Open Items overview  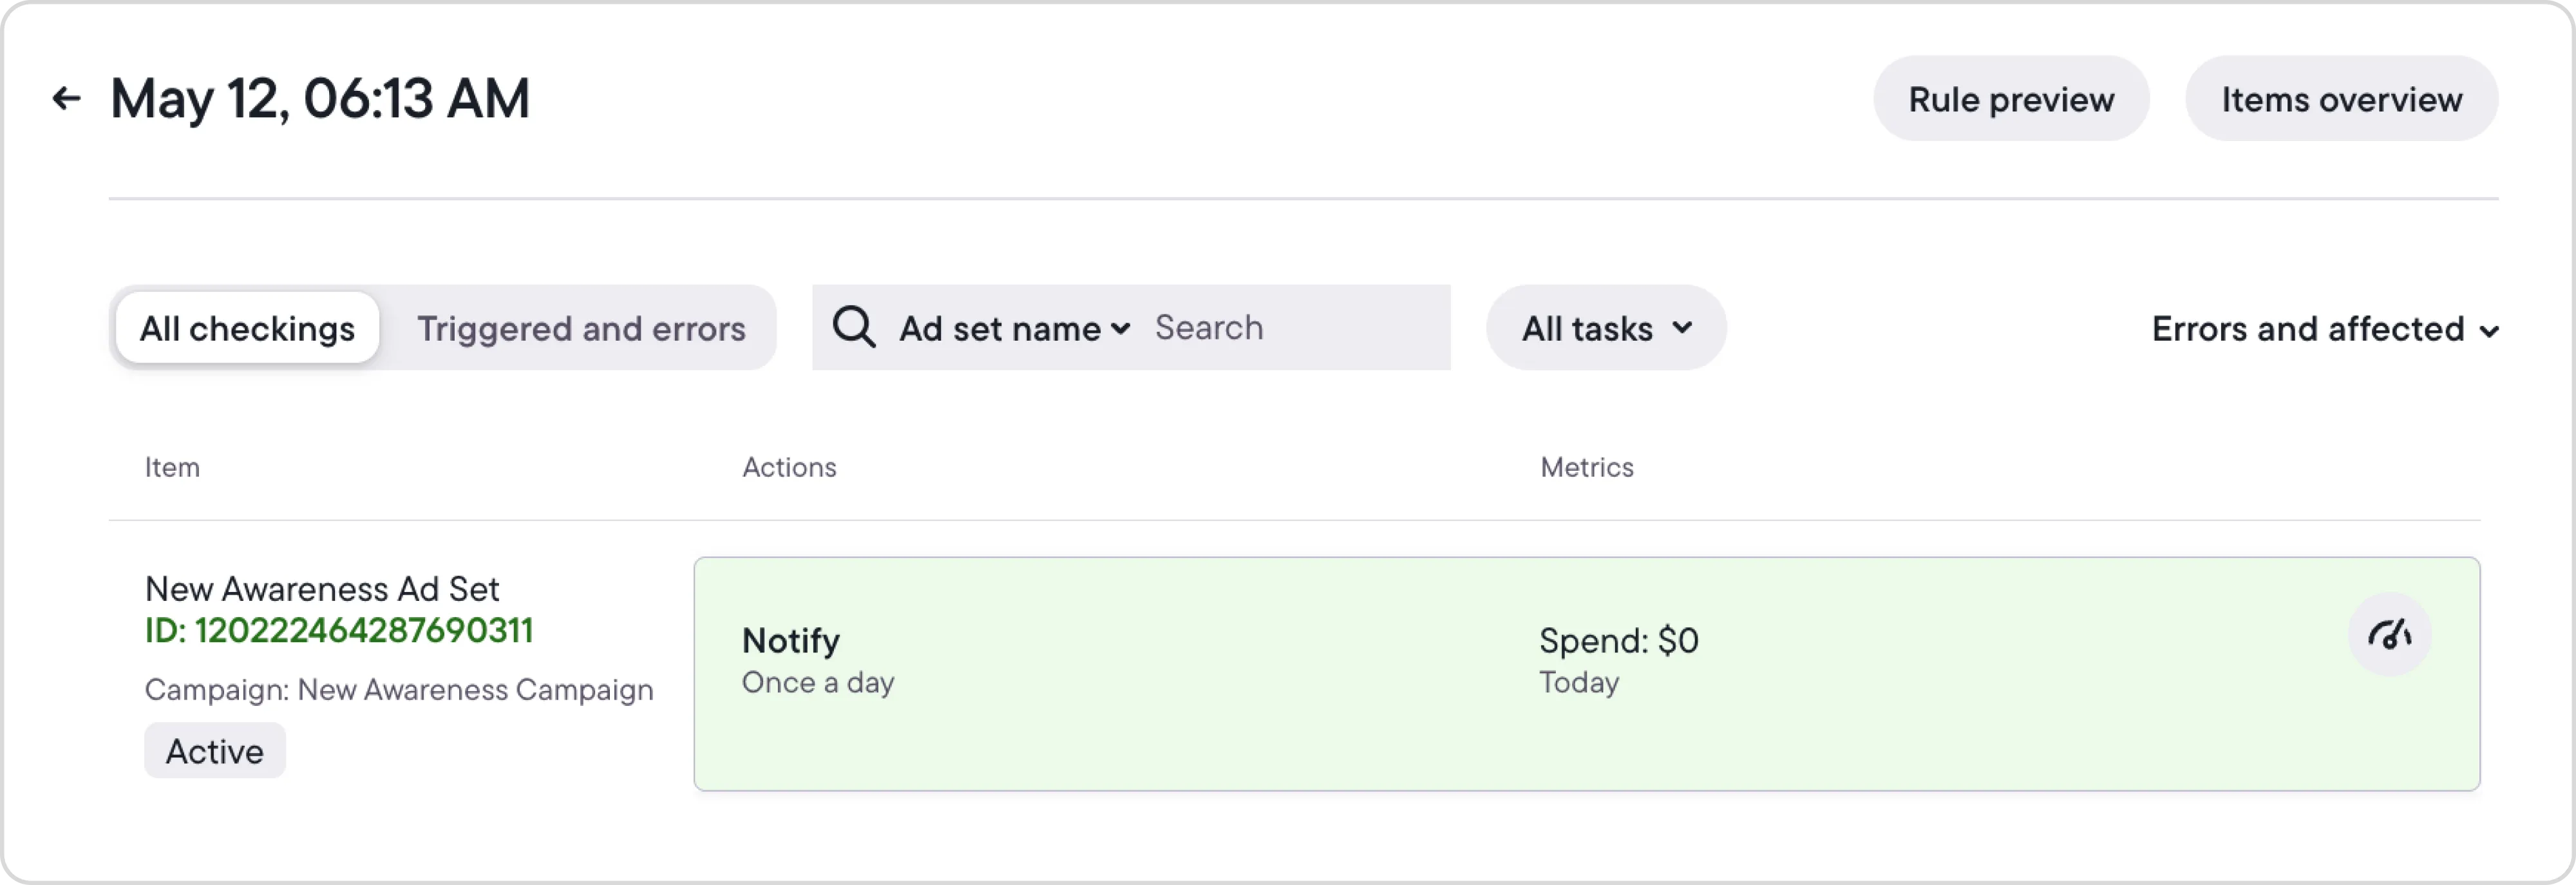point(2340,99)
